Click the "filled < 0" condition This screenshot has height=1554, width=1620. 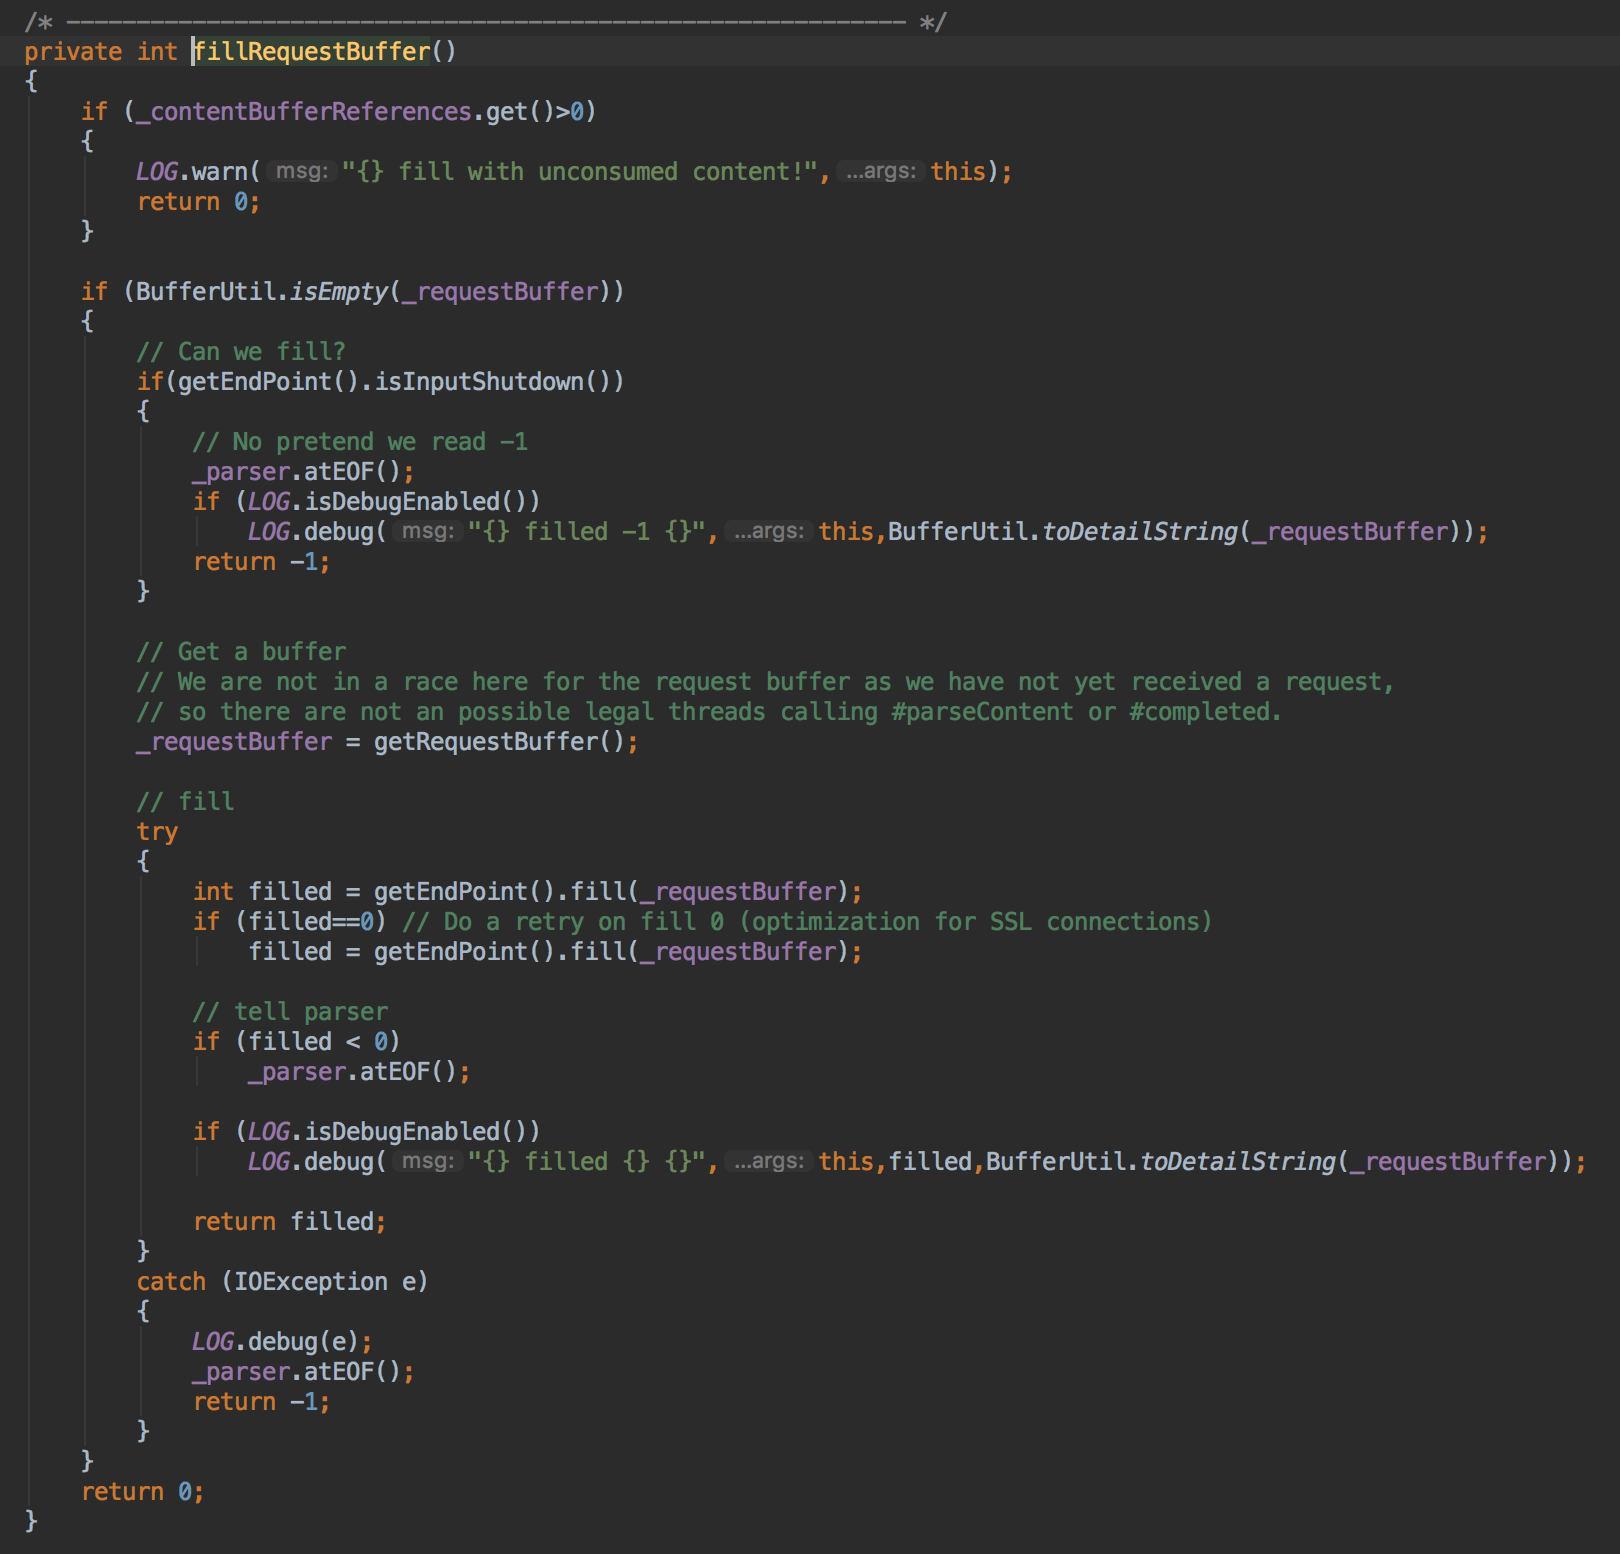[317, 1041]
